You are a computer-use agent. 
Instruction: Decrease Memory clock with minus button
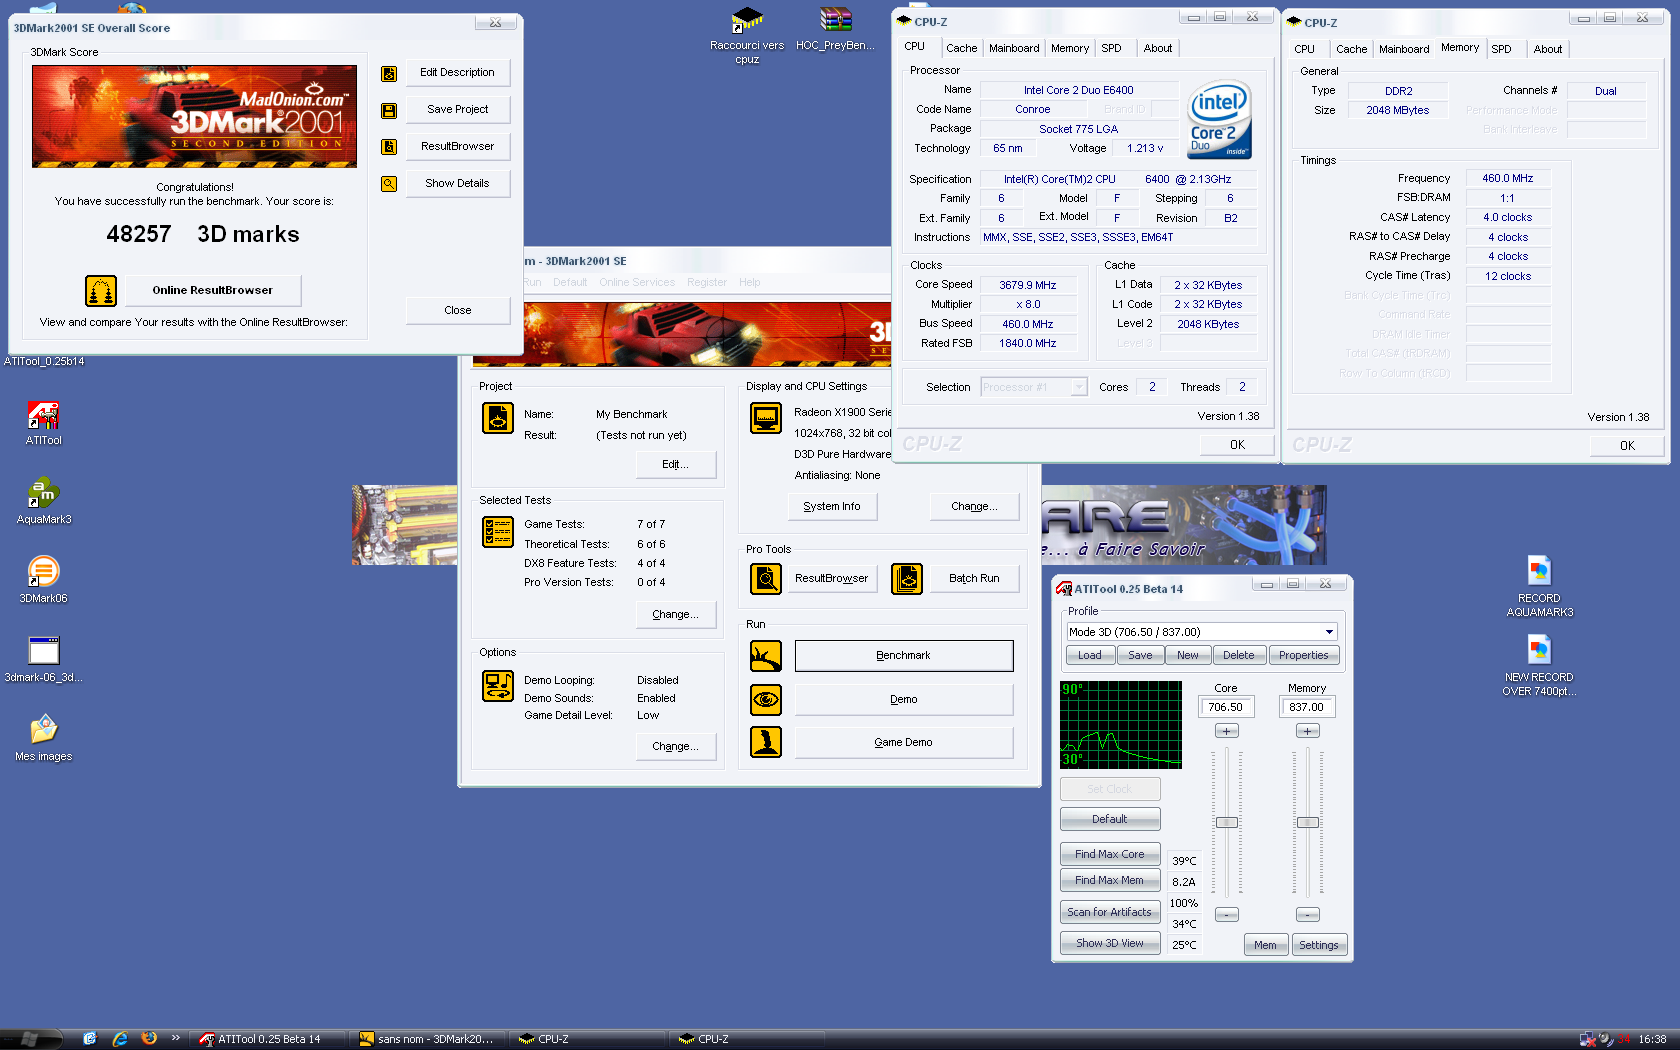[1308, 915]
